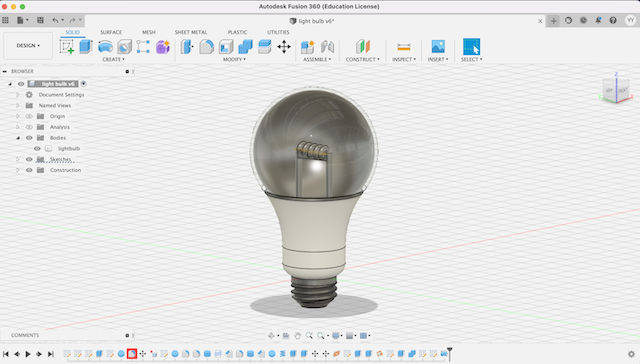
Task: Open Job Status clock icon
Action: click(583, 20)
